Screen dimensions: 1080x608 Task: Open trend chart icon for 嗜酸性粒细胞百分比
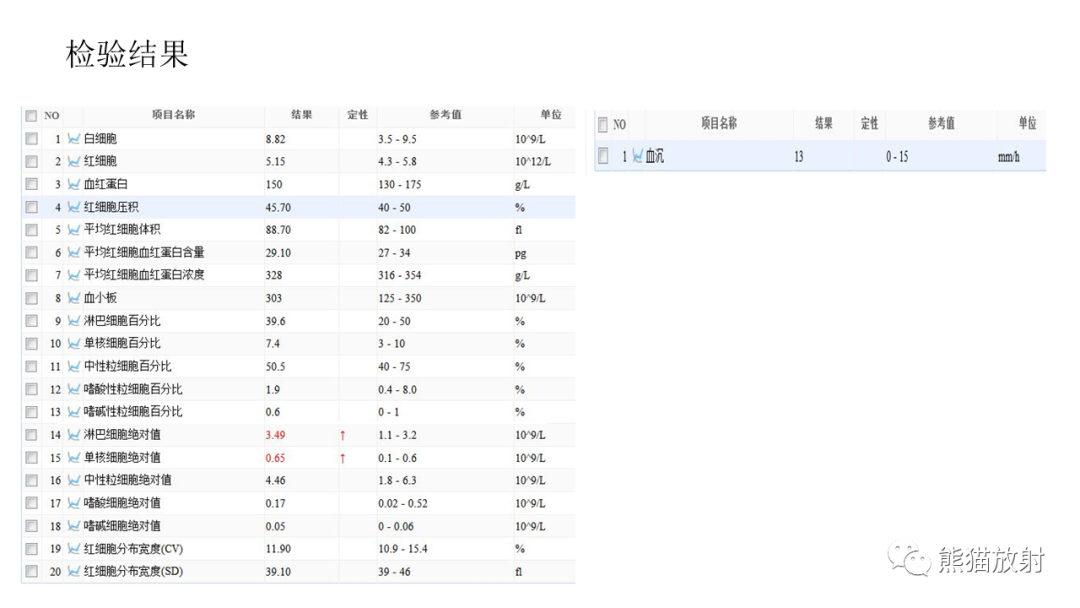(74, 390)
